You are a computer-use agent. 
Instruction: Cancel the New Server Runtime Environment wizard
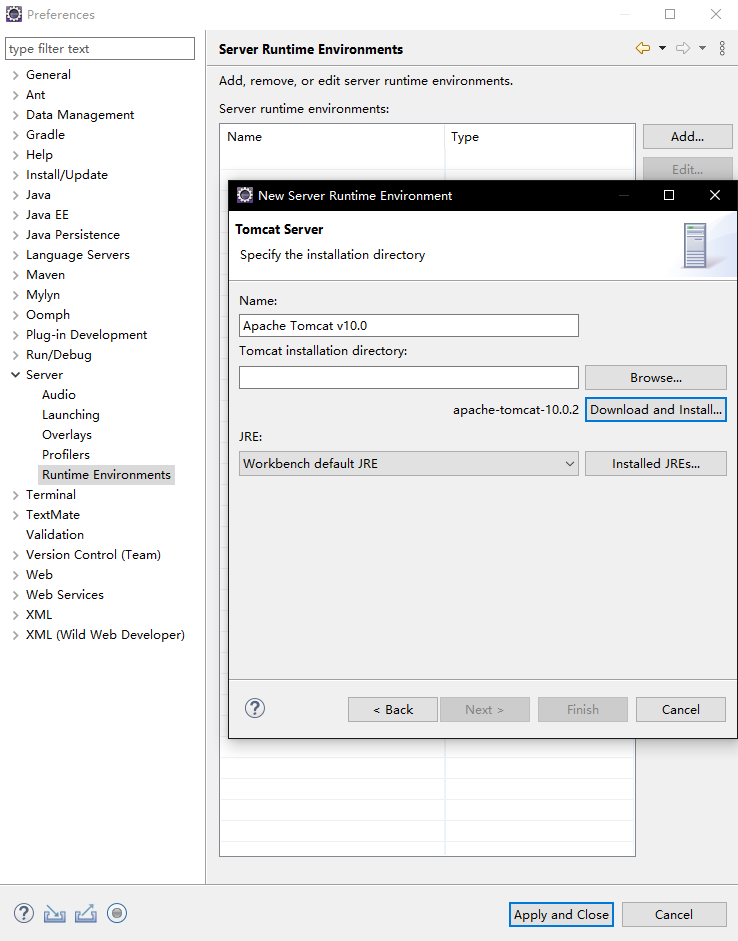681,709
